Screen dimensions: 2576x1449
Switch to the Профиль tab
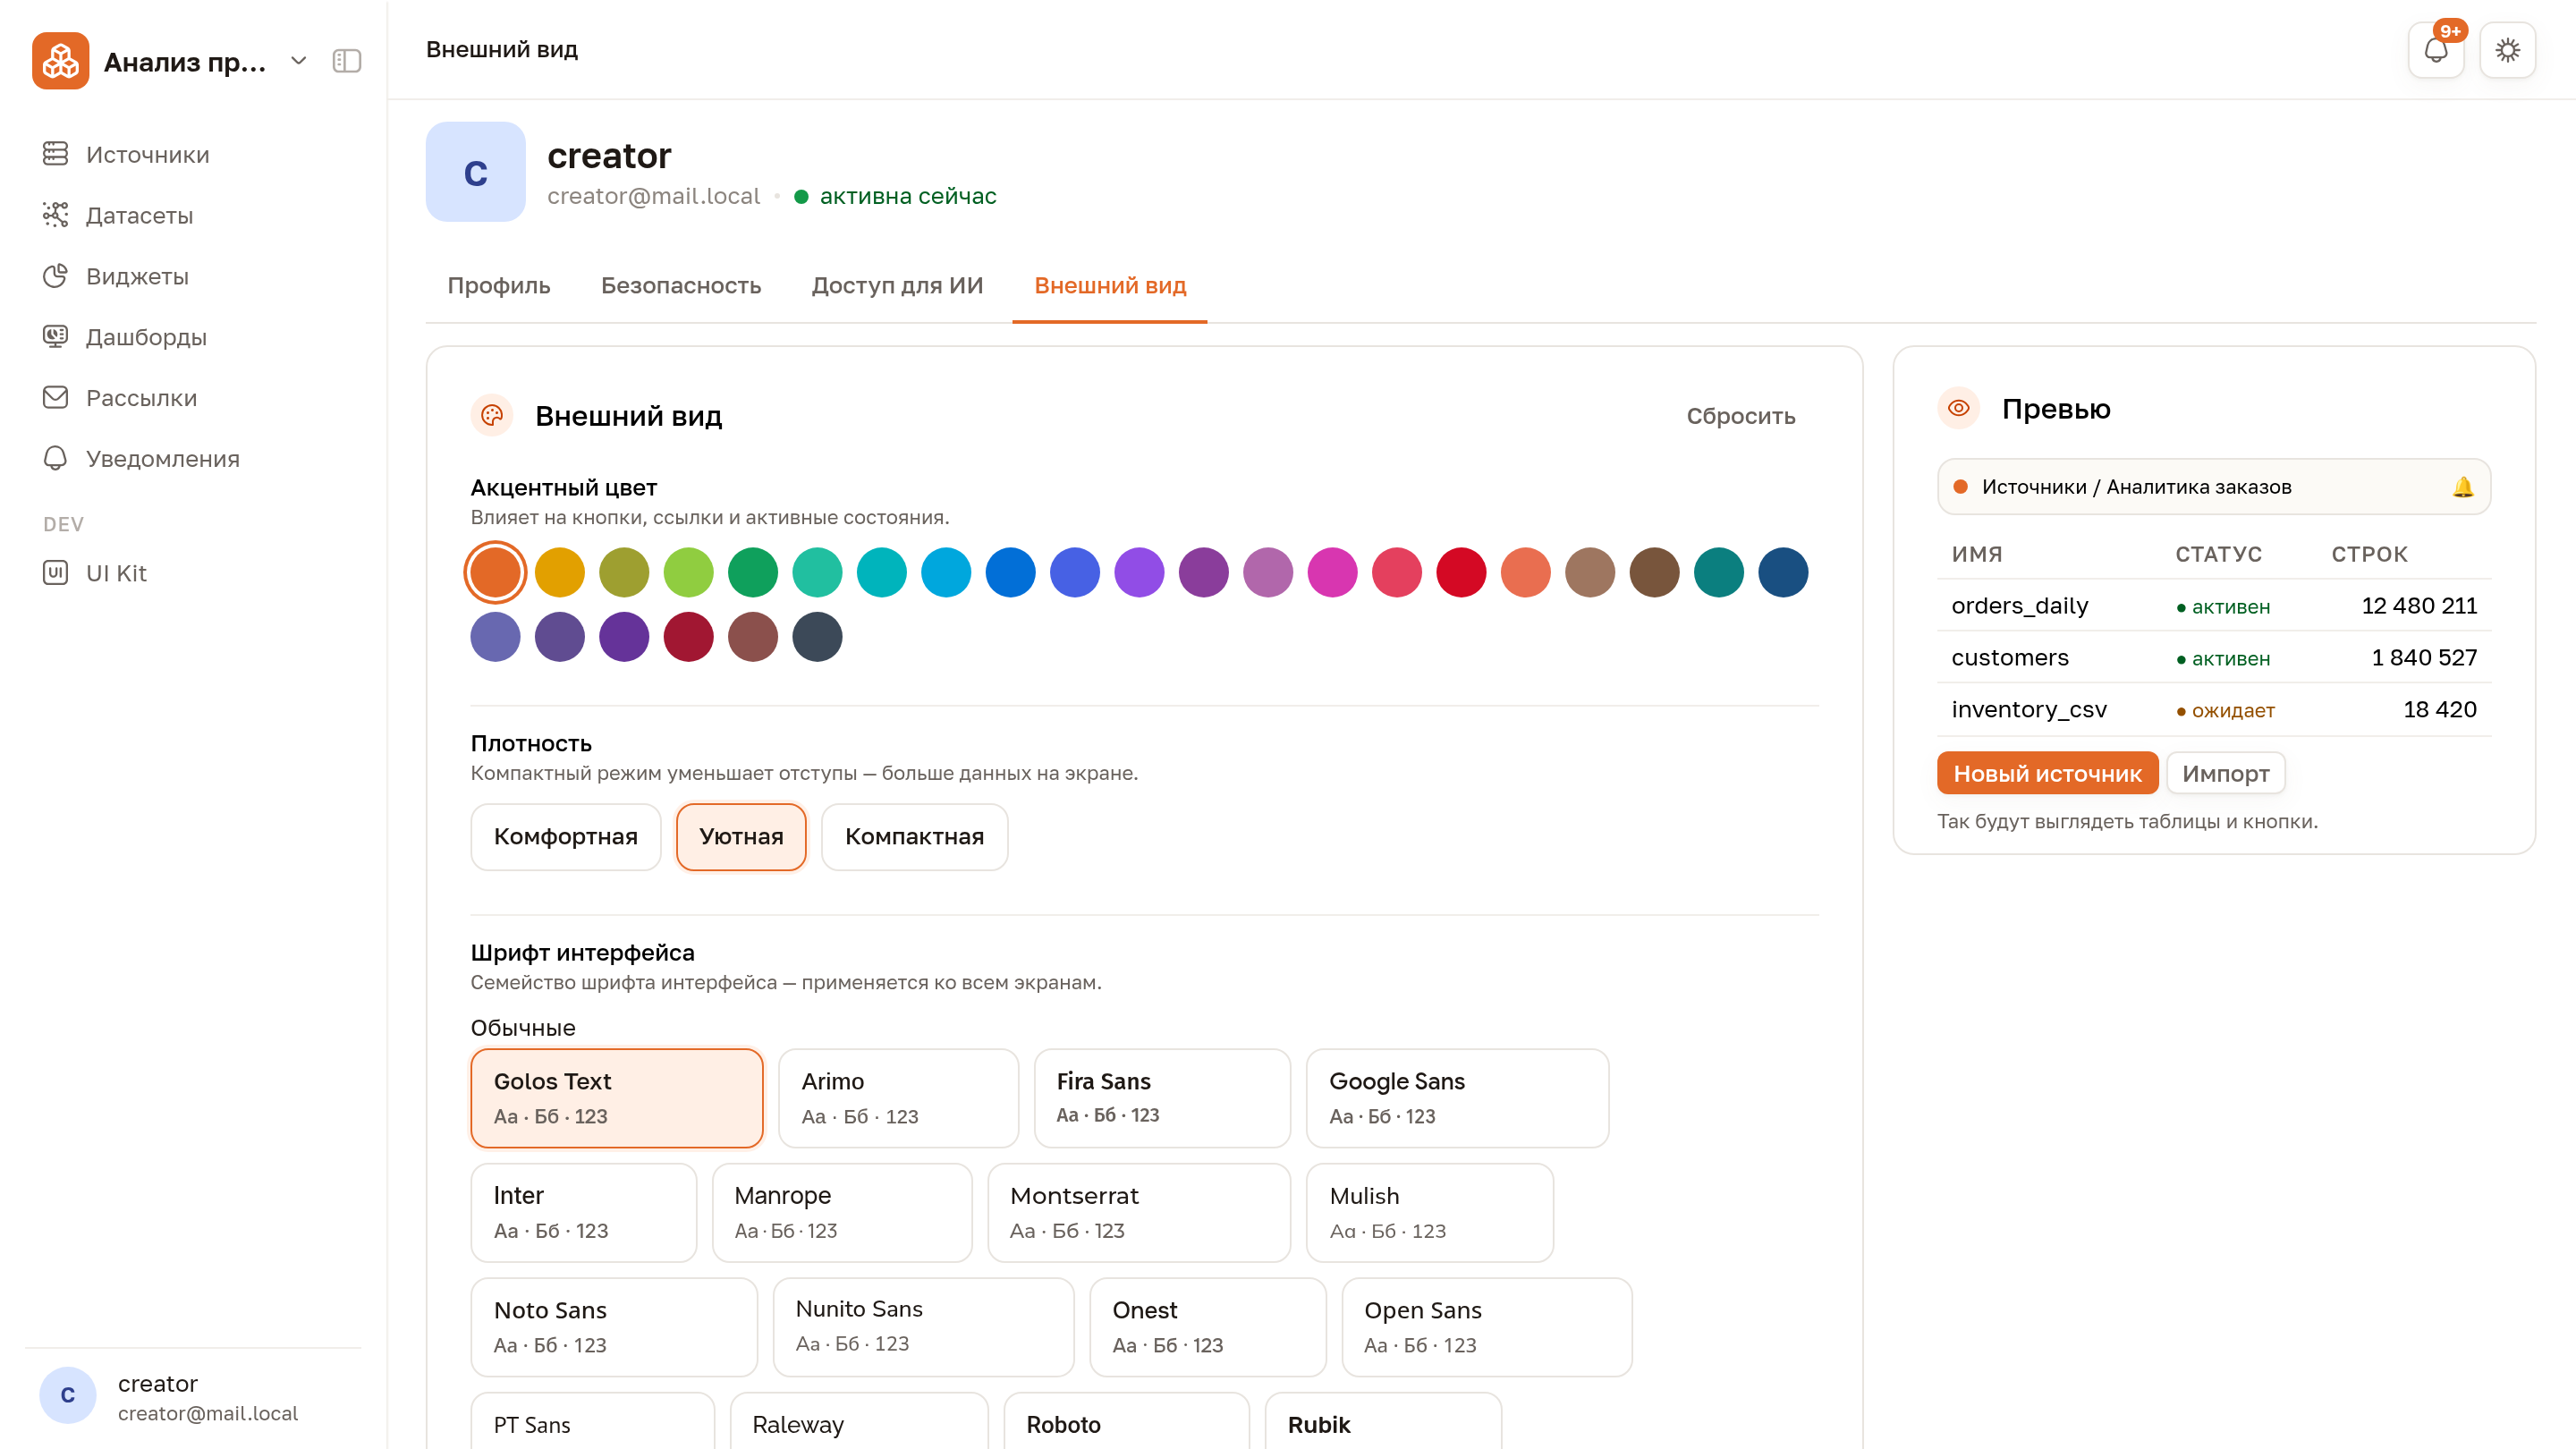pyautogui.click(x=499, y=286)
